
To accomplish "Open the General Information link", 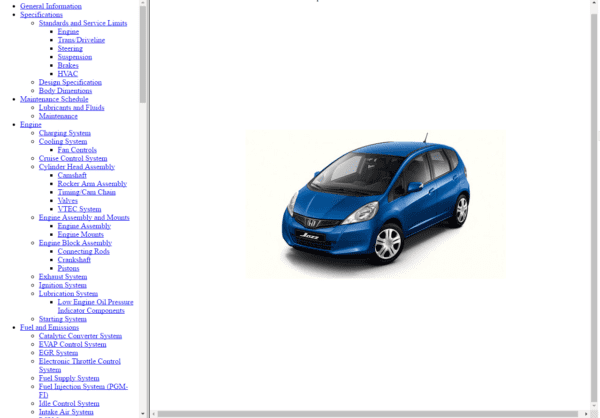I will [51, 6].
